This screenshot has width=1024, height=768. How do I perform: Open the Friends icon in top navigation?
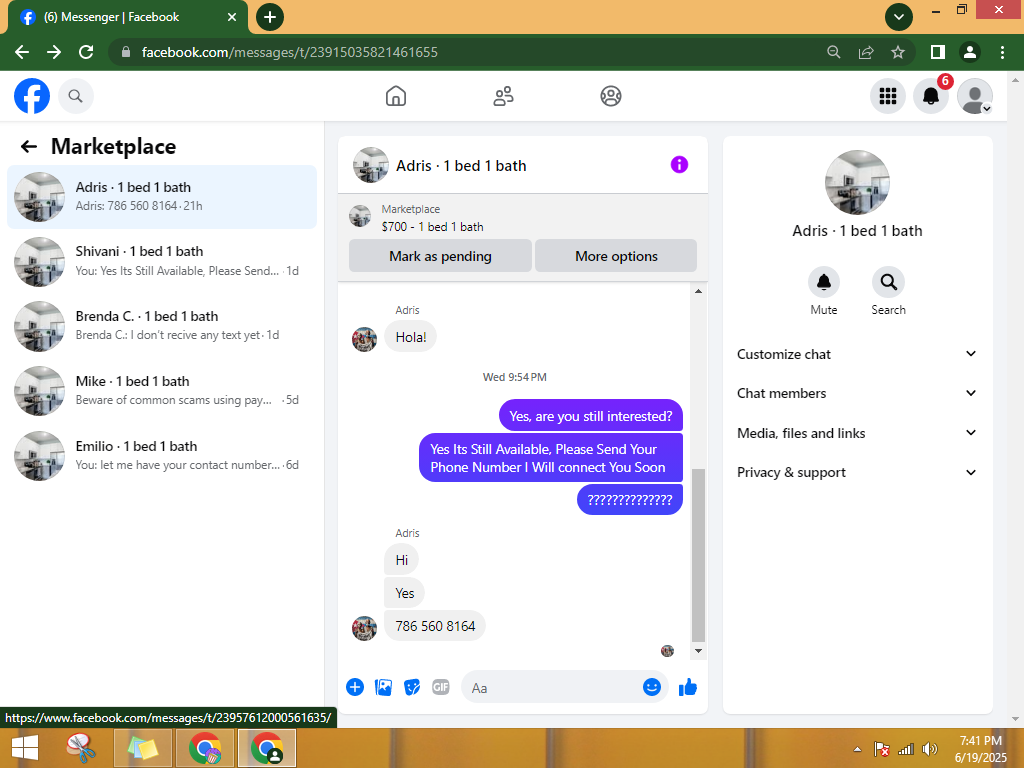503,96
